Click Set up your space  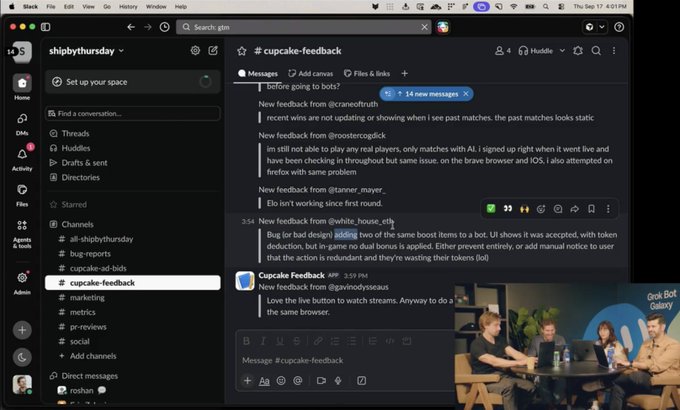pyautogui.click(x=133, y=82)
